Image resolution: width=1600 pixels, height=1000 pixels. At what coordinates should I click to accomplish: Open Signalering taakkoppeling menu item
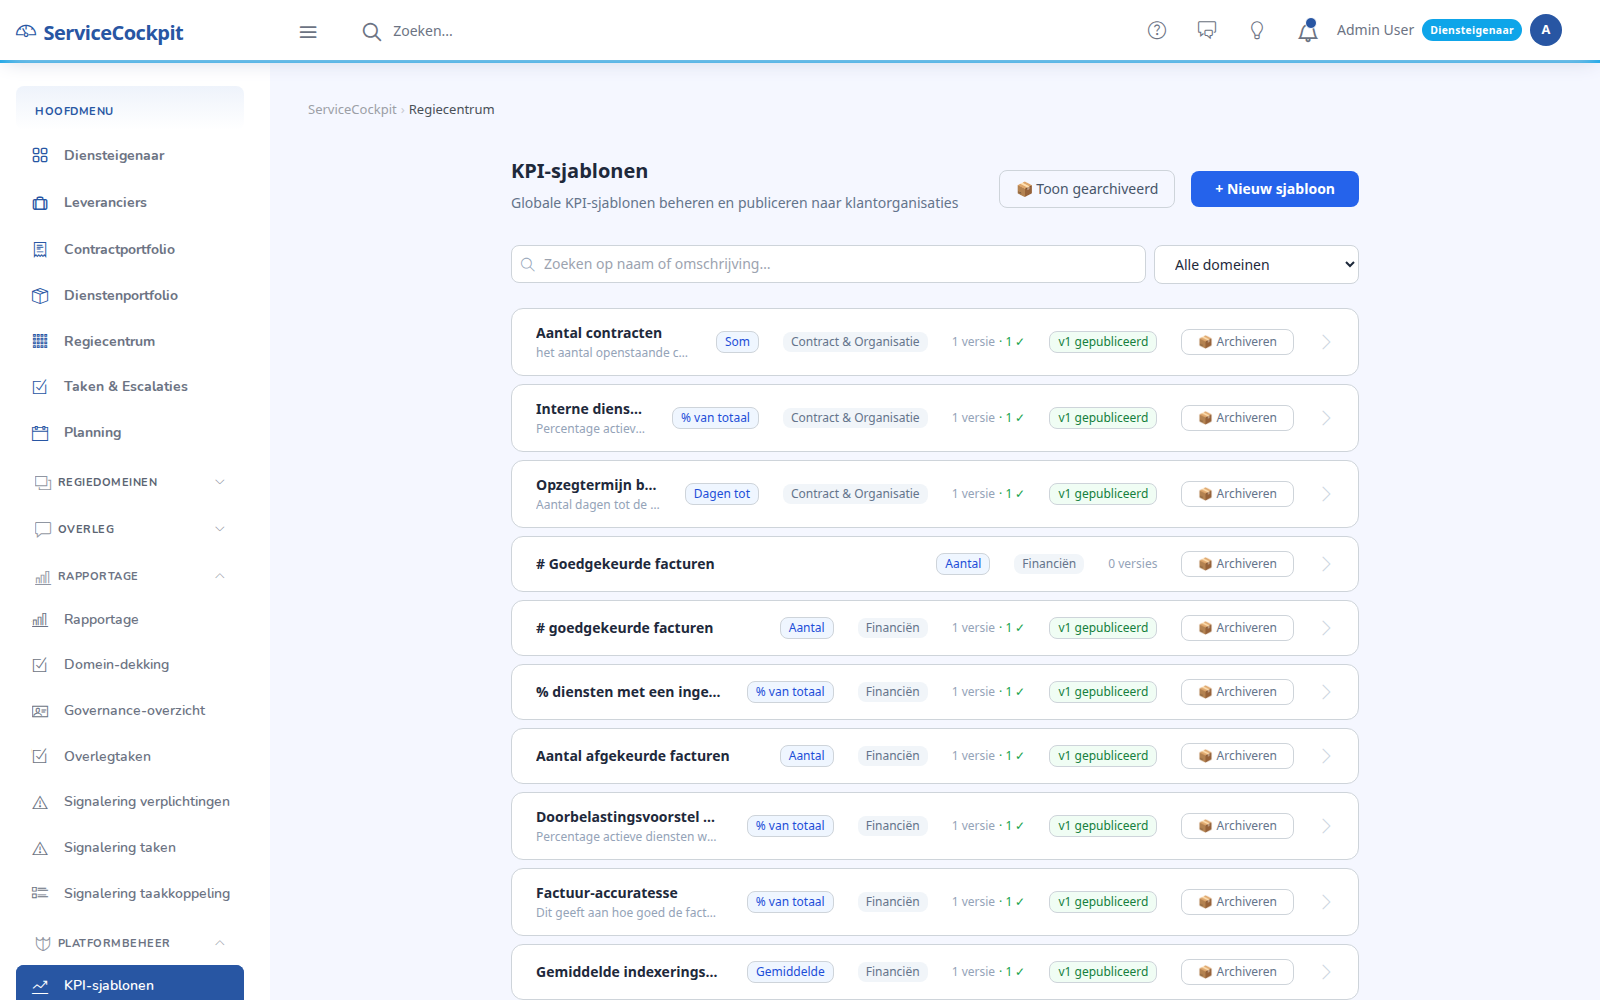pos(130,894)
